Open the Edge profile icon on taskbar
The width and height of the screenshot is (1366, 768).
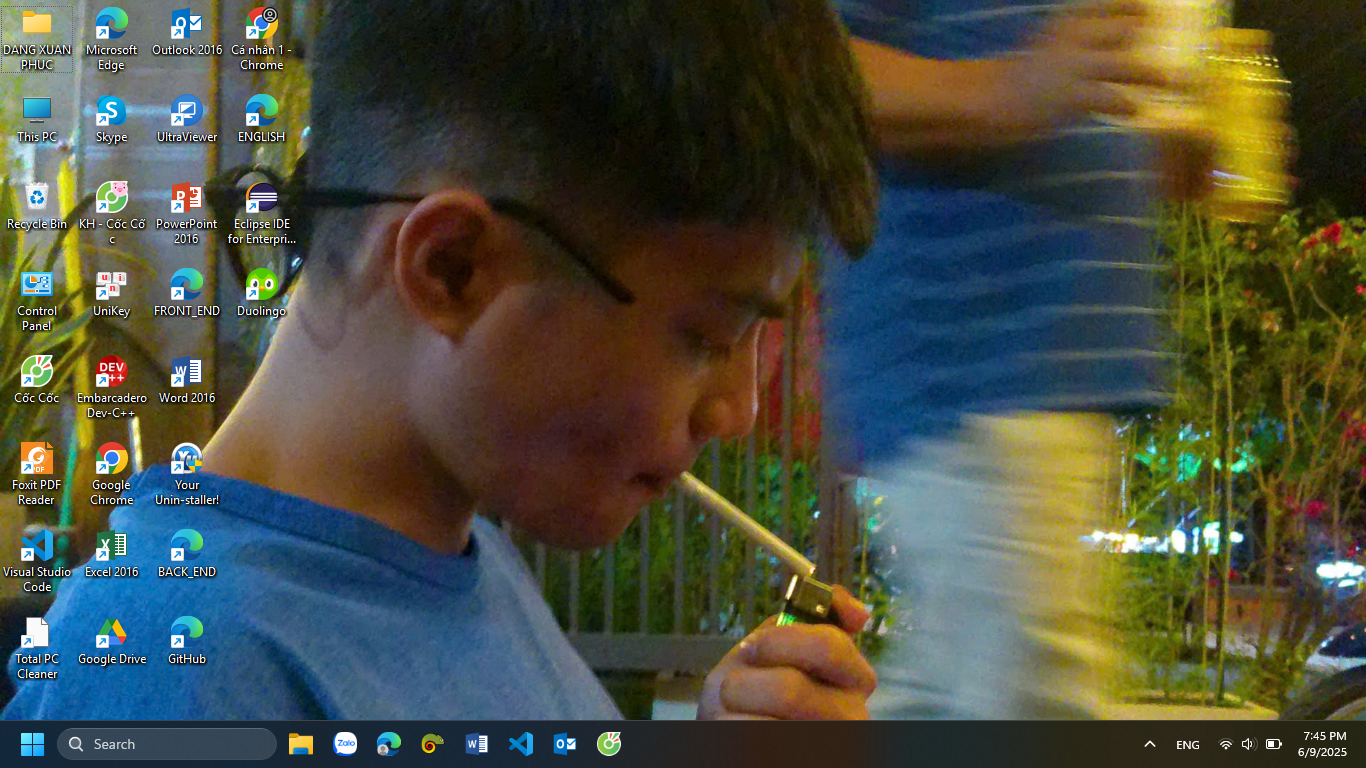tap(389, 744)
